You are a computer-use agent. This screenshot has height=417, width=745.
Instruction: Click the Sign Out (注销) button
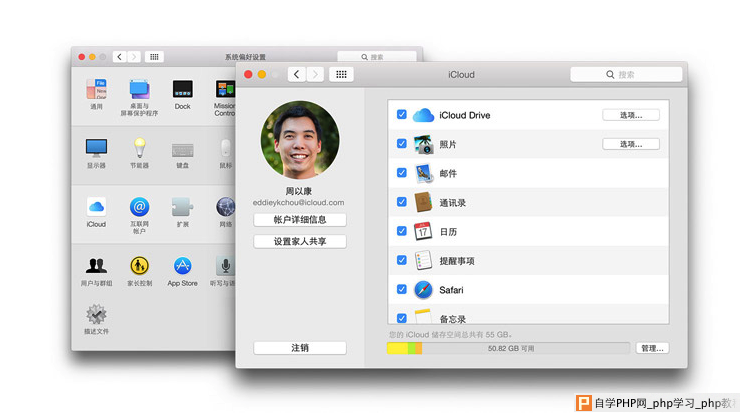point(300,348)
